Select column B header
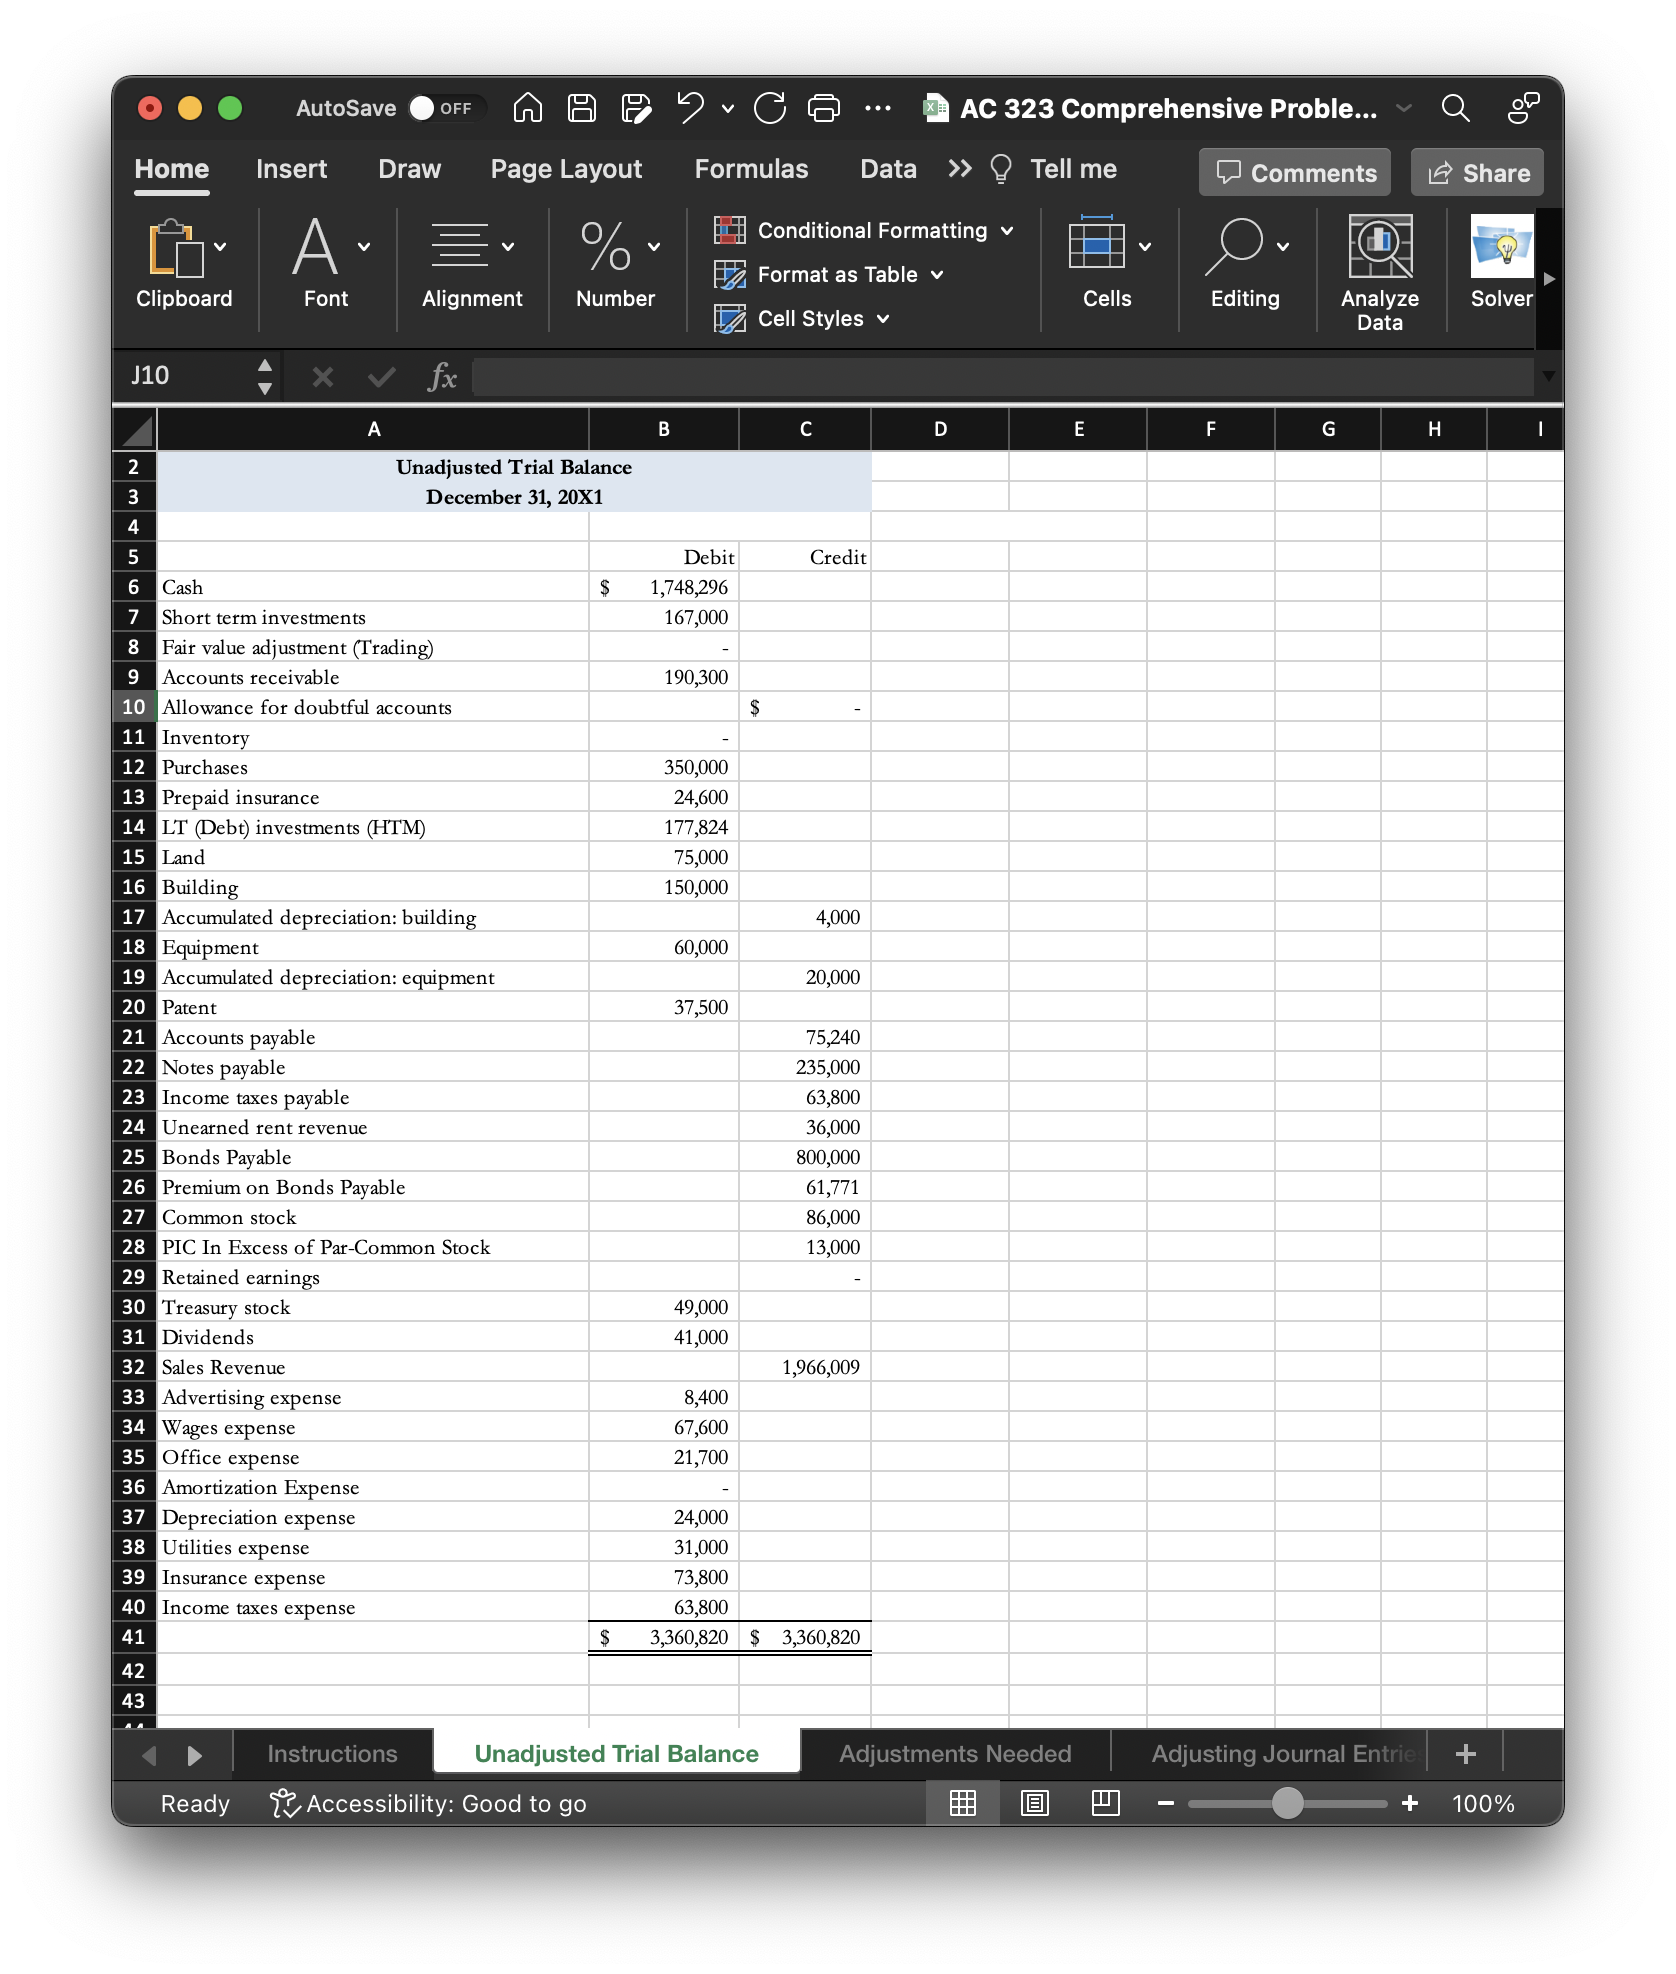1676x1974 pixels. coord(664,430)
